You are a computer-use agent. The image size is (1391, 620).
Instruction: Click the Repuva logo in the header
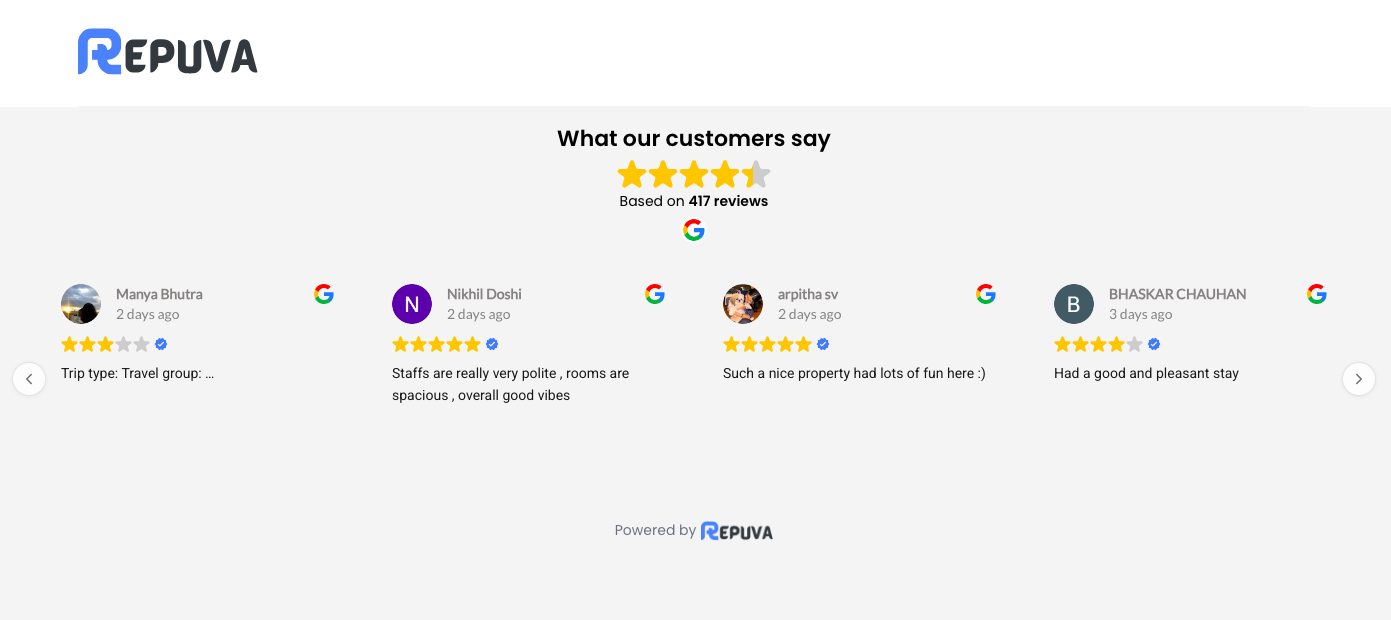pyautogui.click(x=168, y=52)
